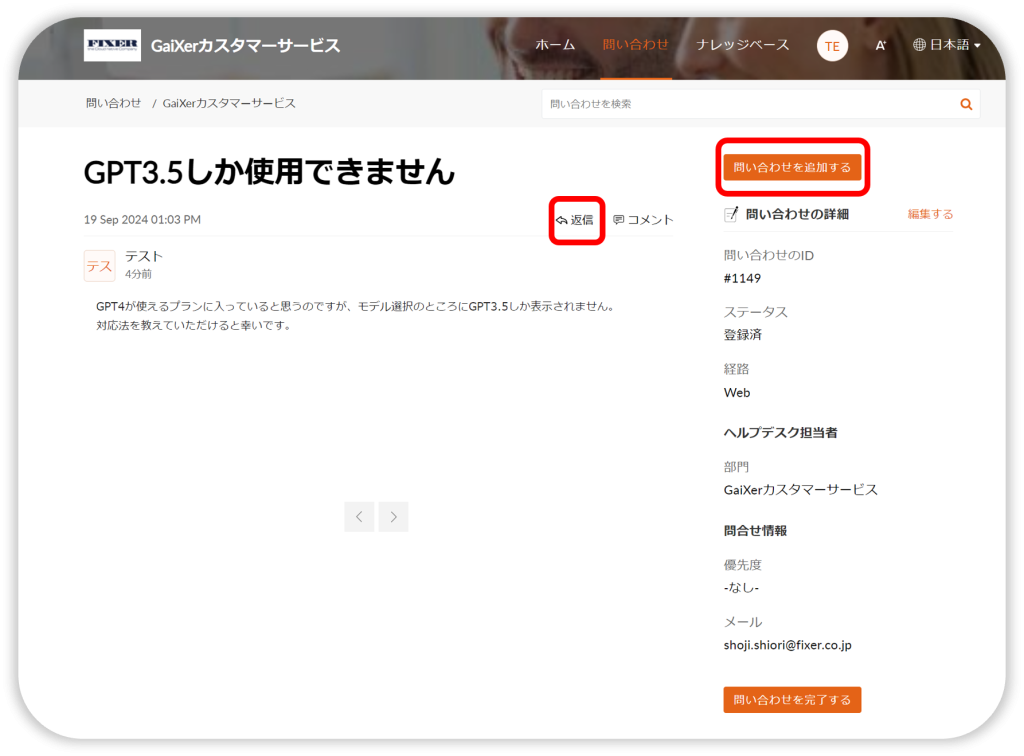Open the ホーム menu tab
1024x756 pixels.
[555, 45]
